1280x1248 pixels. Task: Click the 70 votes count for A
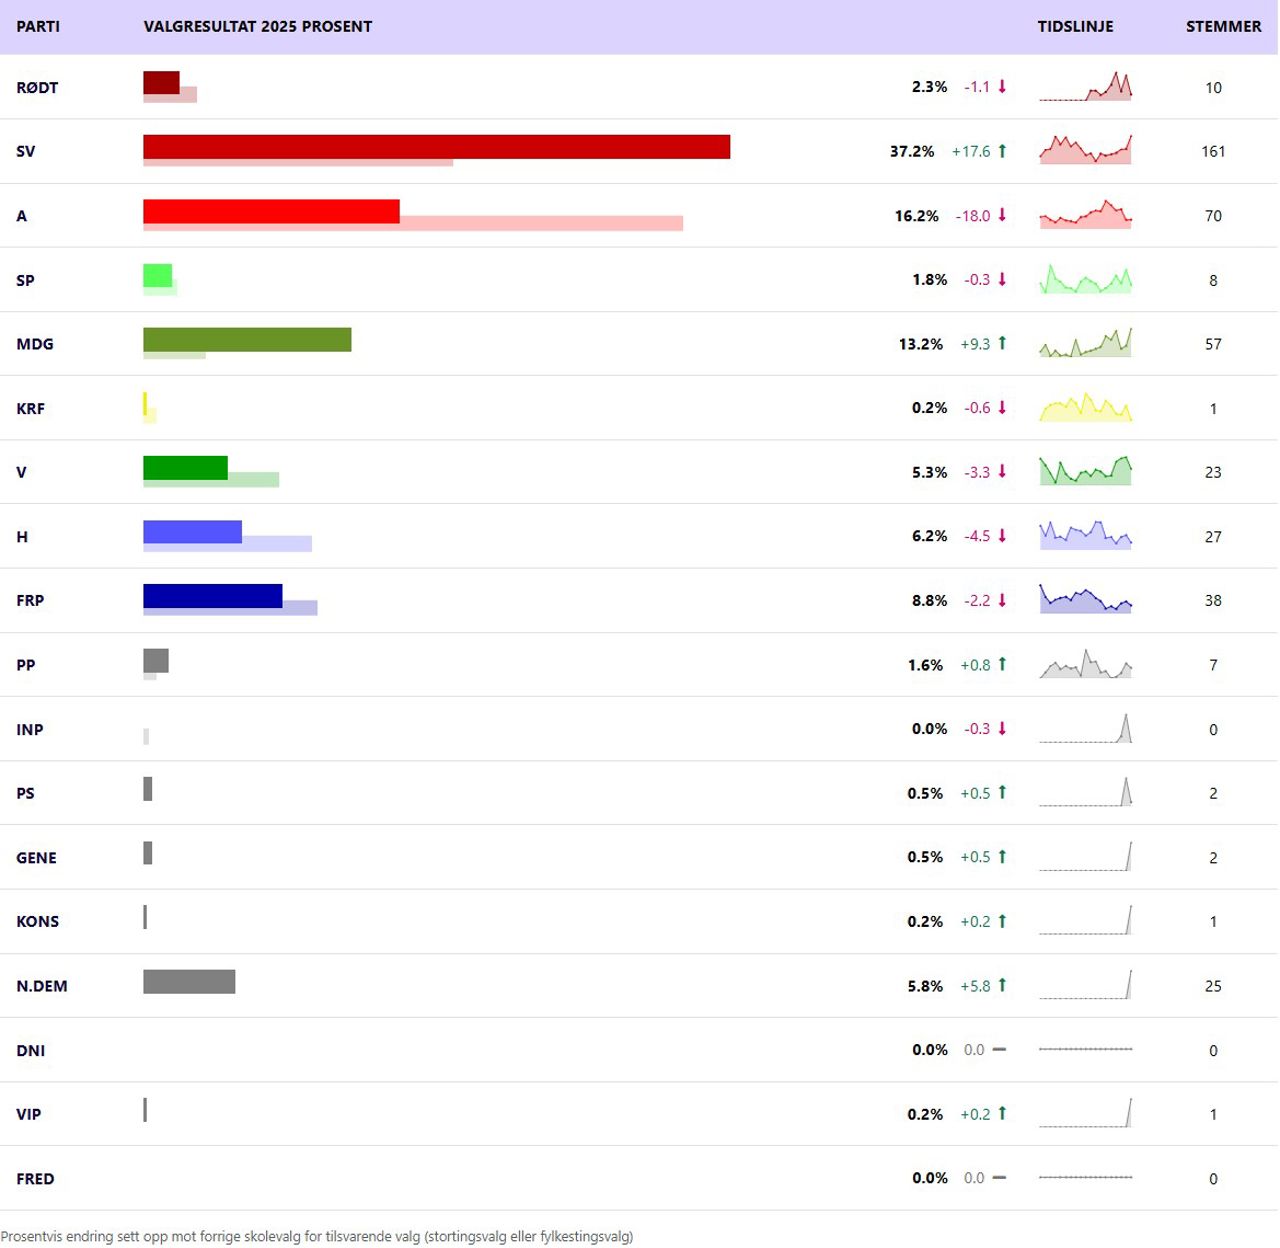(1213, 215)
